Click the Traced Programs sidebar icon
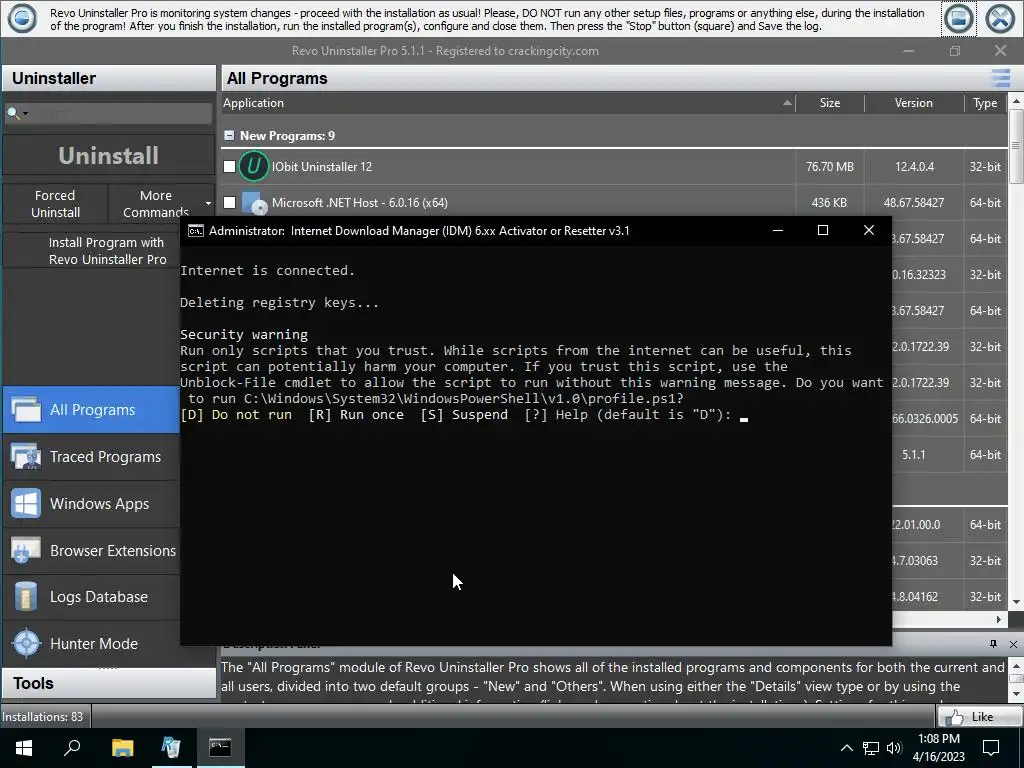Screen dimensions: 1024x768 26,456
